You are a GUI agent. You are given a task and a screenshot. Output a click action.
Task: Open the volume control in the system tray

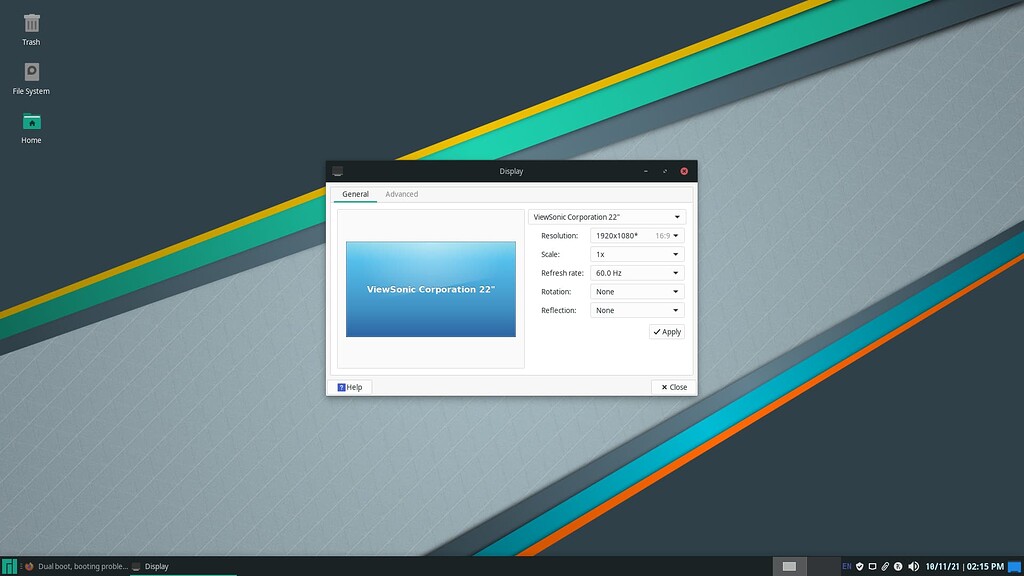pyautogui.click(x=914, y=566)
